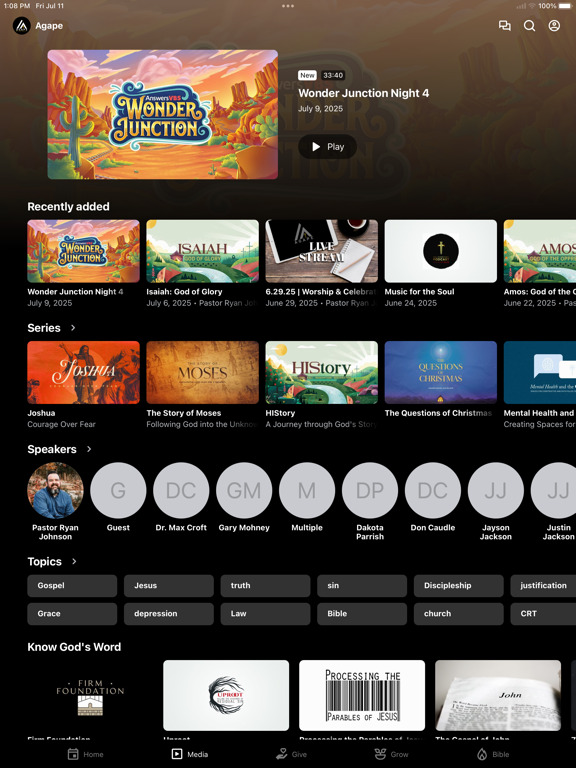Open the Uproot study card
Image resolution: width=576 pixels, height=768 pixels.
[226, 696]
